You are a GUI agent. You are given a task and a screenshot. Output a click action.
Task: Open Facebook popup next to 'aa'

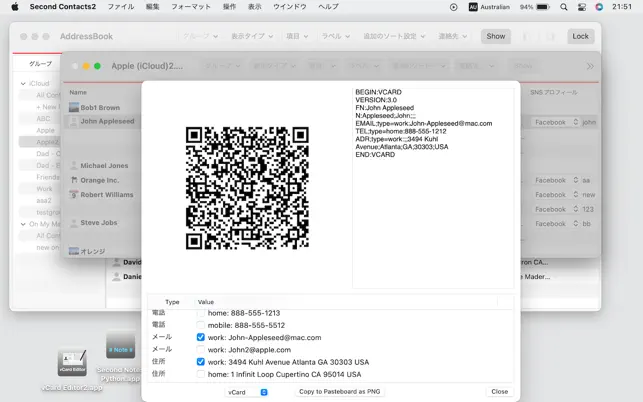coord(555,180)
